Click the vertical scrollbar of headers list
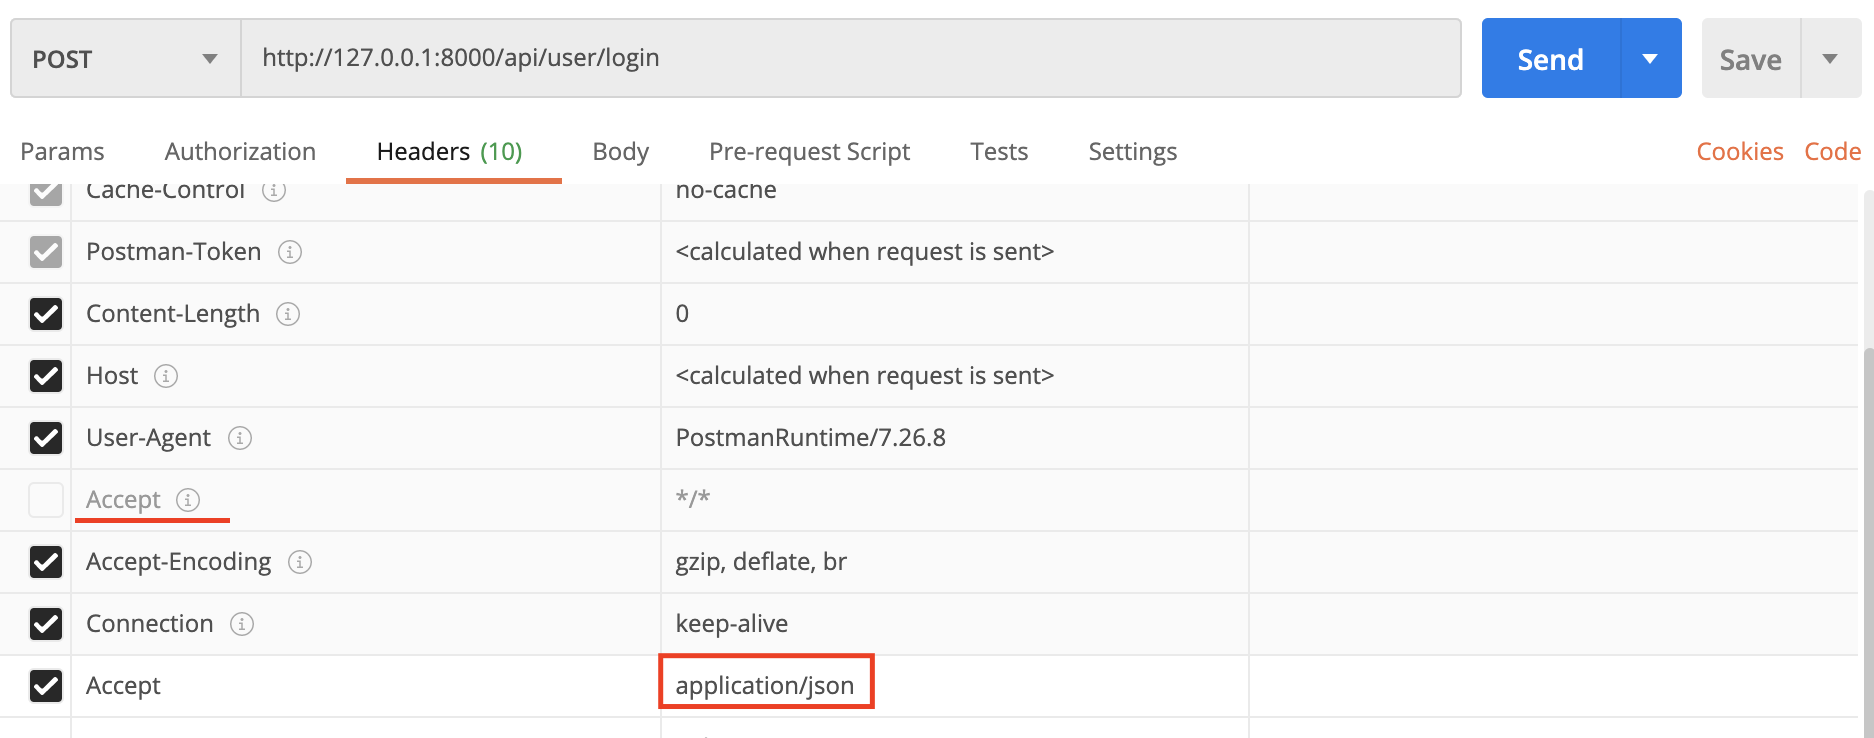 1868,540
